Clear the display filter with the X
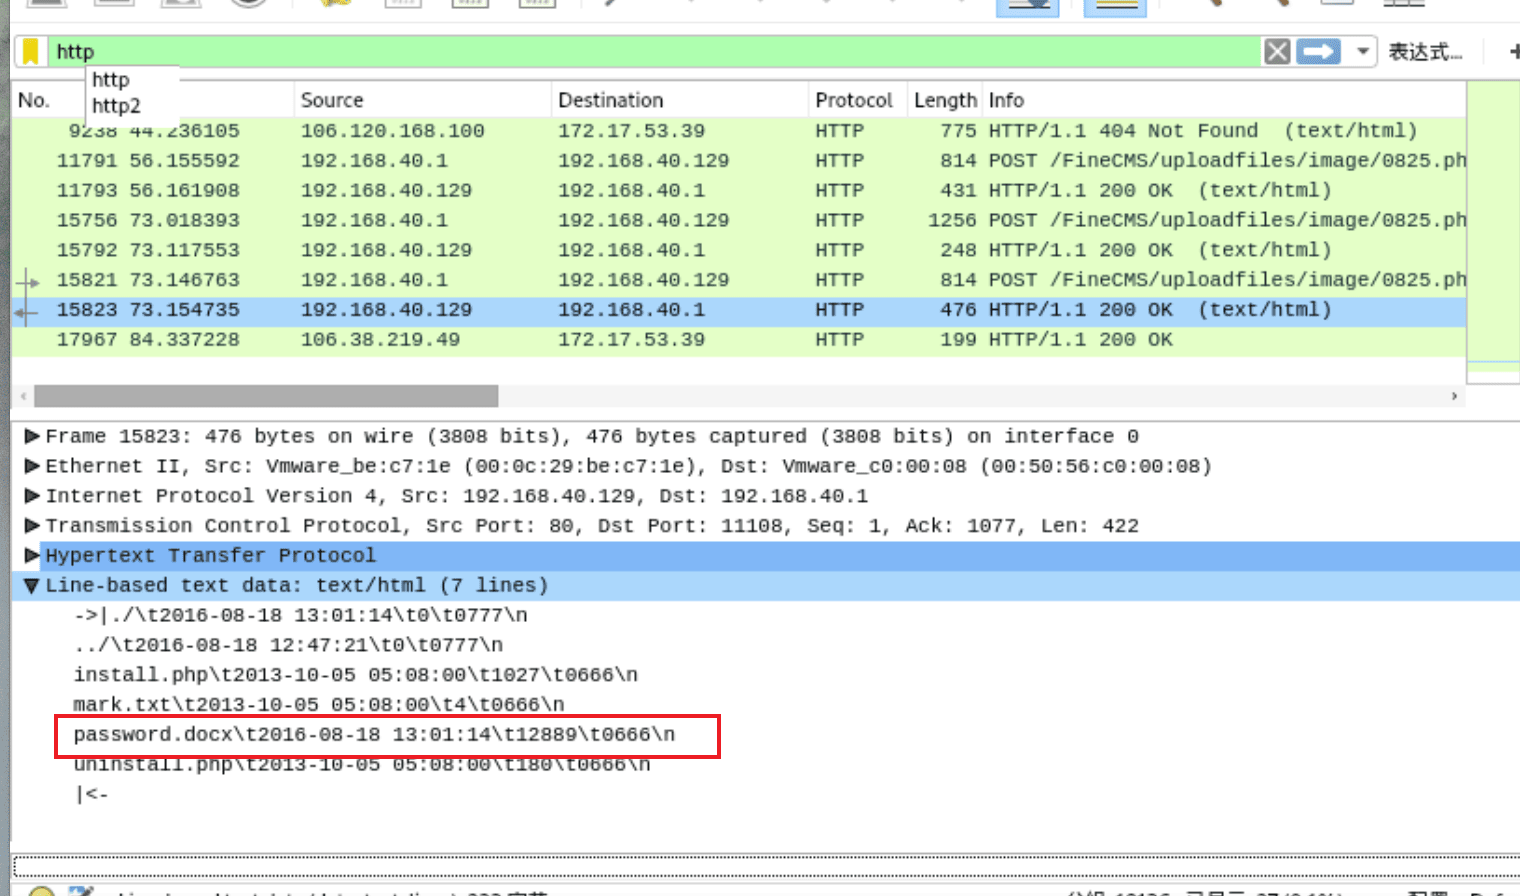1520x896 pixels. point(1277,51)
